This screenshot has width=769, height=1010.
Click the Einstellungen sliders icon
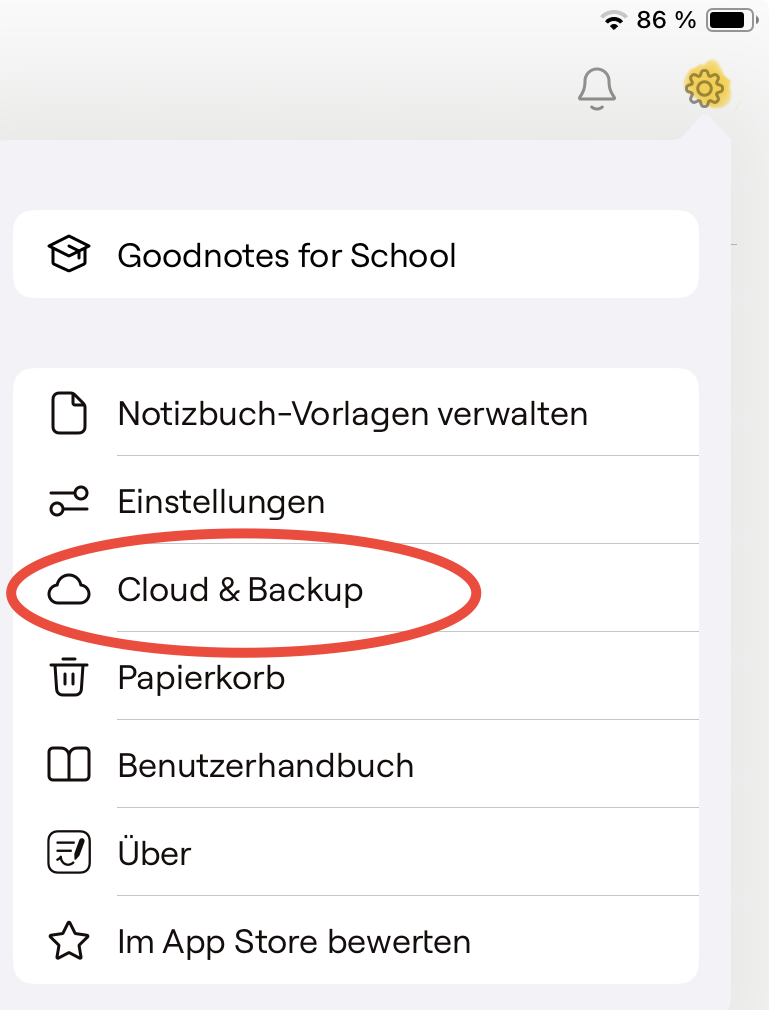(69, 501)
